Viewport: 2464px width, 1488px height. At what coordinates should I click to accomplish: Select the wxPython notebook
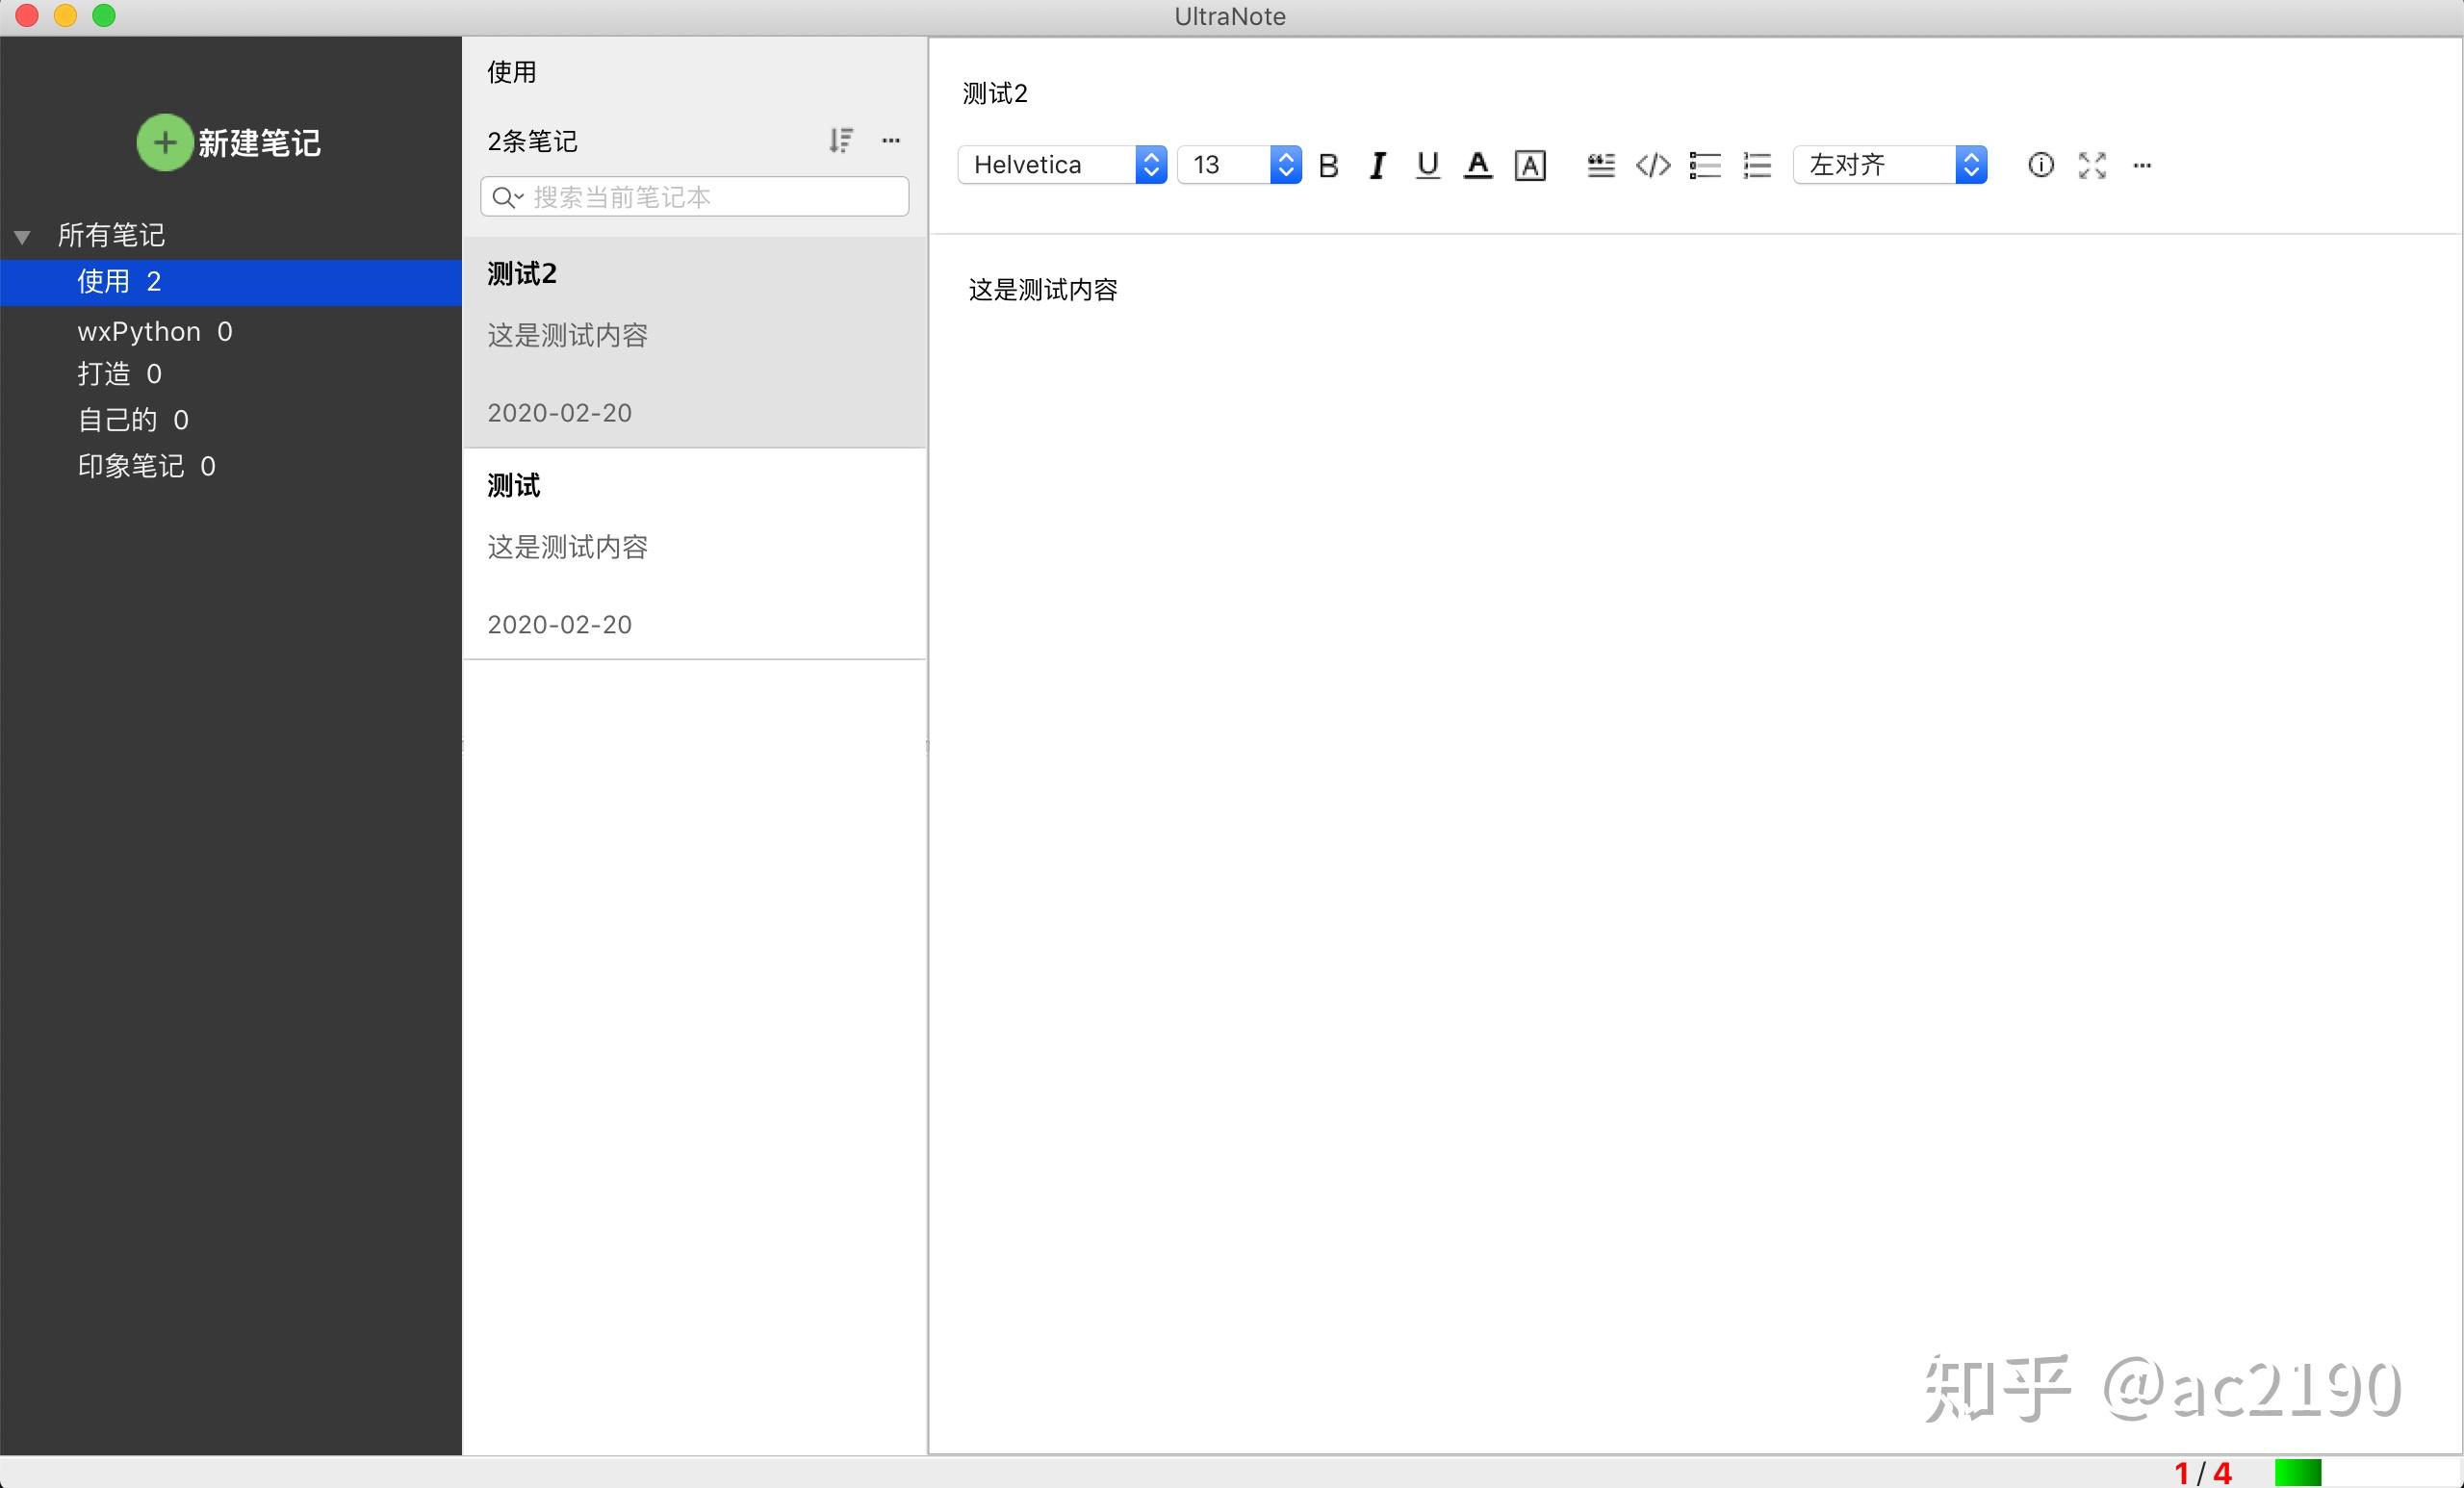pos(155,331)
